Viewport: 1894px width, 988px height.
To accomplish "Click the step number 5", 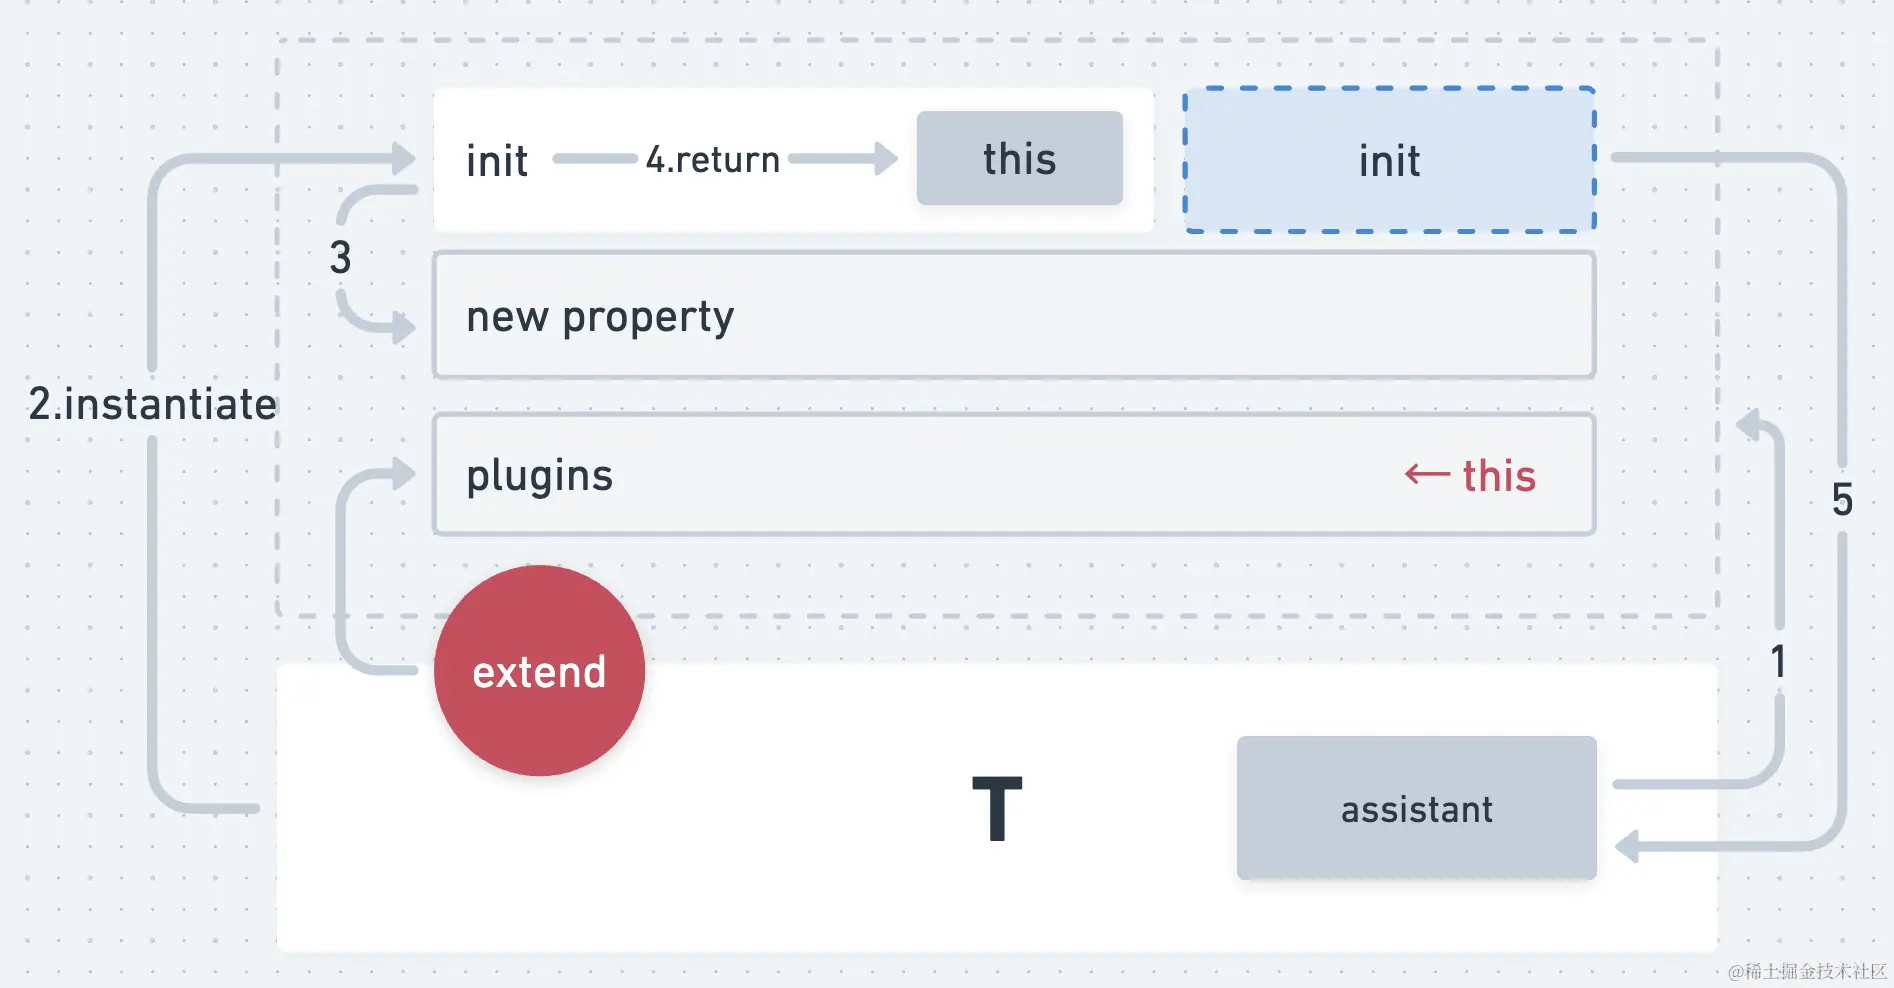I will click(1842, 499).
